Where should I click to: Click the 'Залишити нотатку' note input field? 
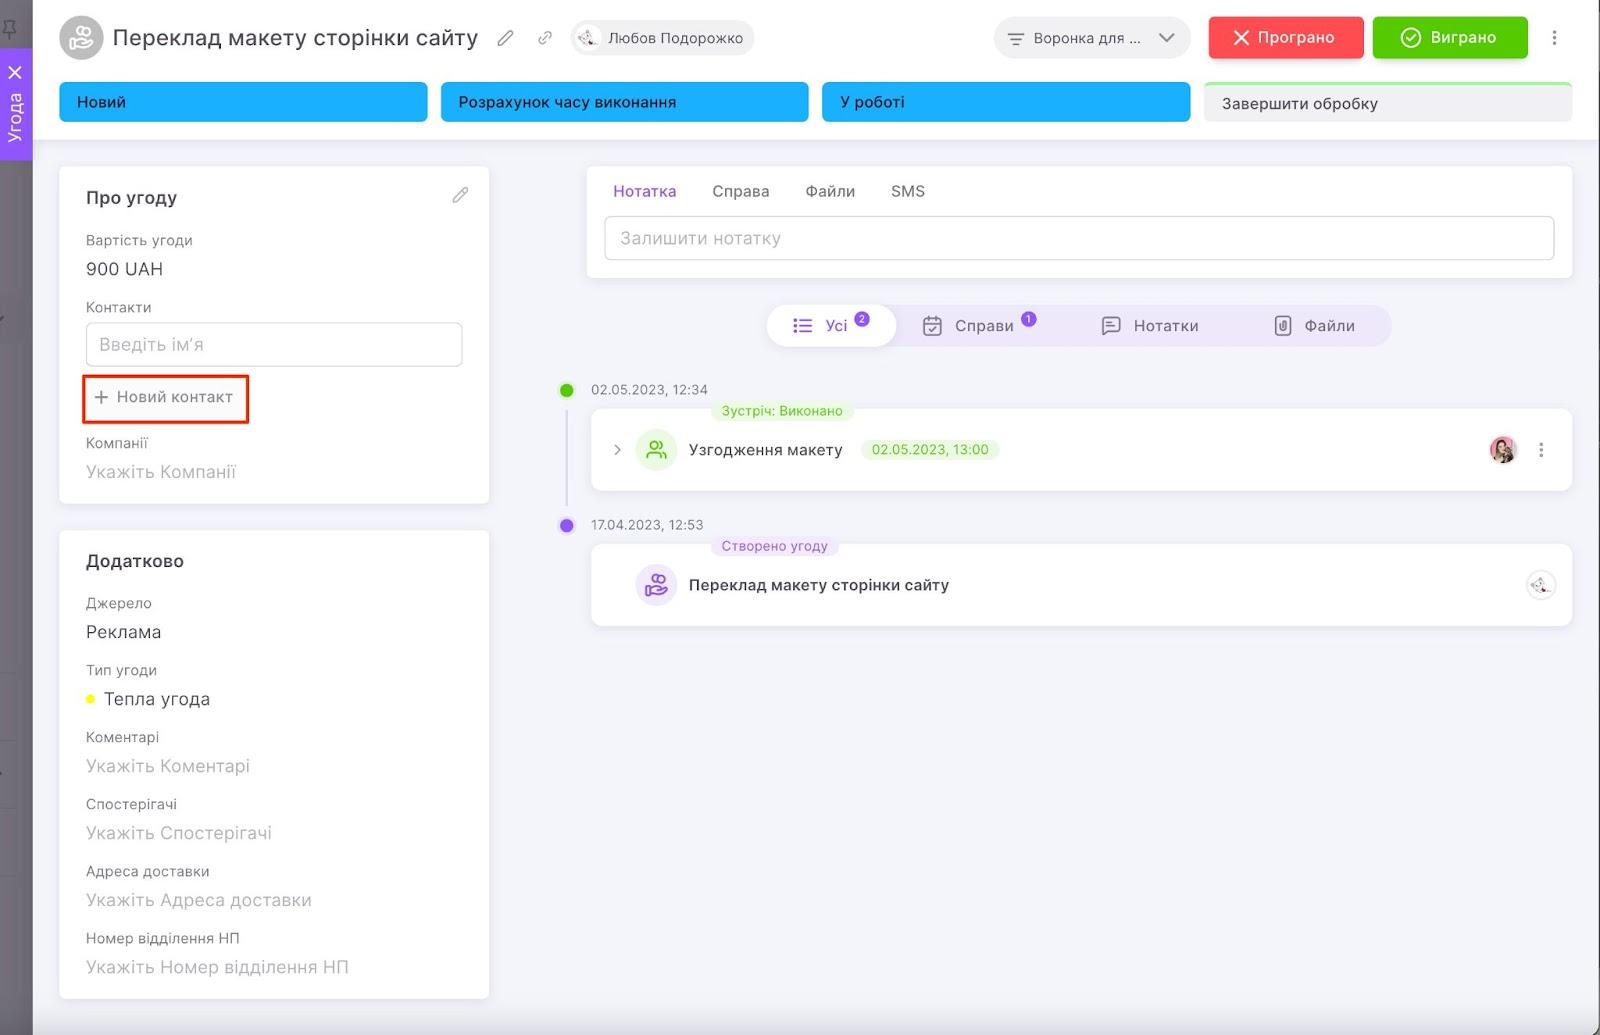tap(1078, 238)
